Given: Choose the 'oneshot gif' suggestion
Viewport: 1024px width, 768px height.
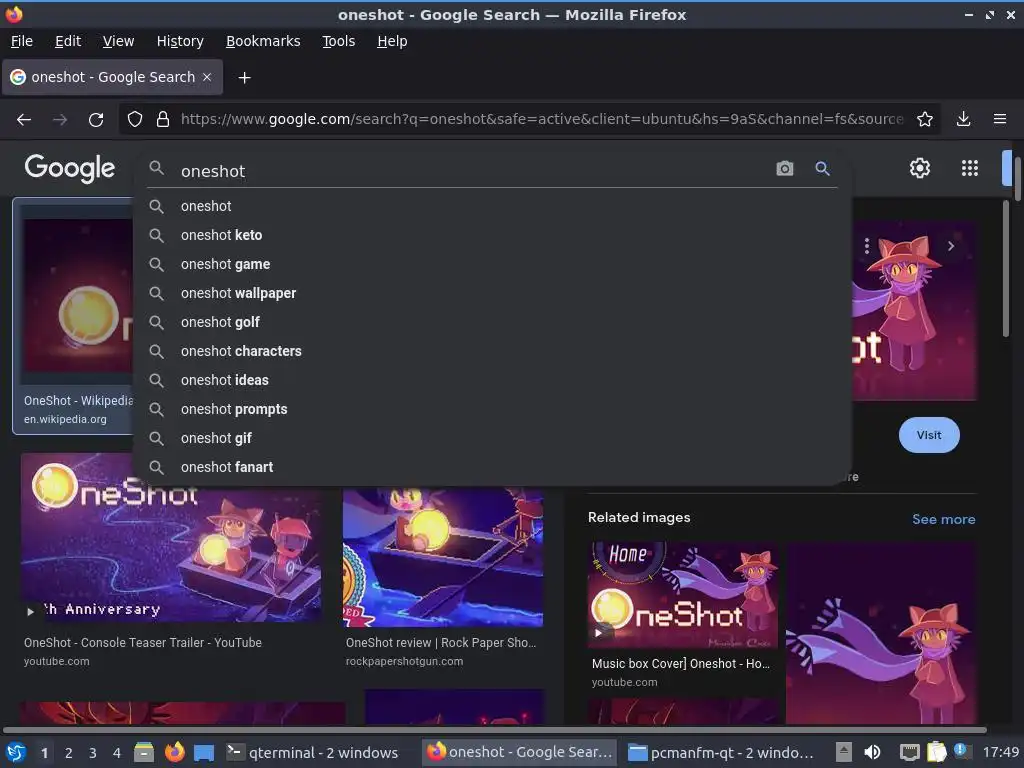Looking at the screenshot, I should click(492, 438).
